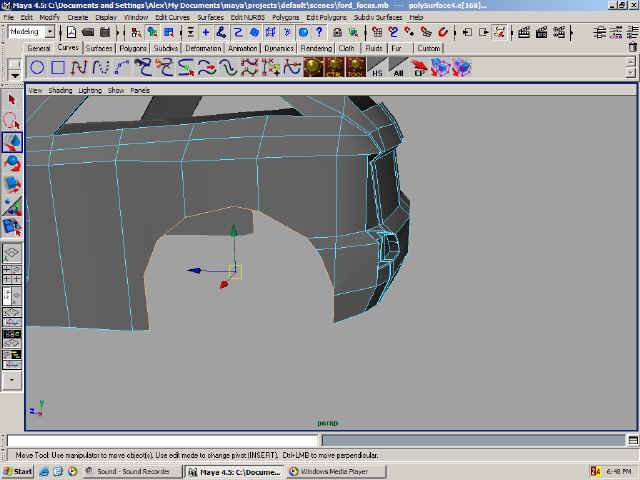Expand layout options arrow below toolbox
The width and height of the screenshot is (640, 480).
13,380
